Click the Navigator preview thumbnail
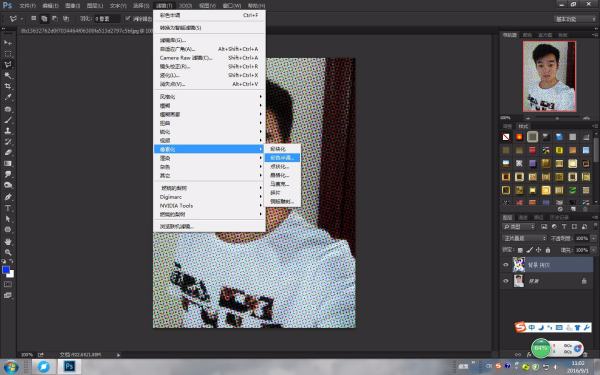The image size is (600, 375). tap(549, 76)
